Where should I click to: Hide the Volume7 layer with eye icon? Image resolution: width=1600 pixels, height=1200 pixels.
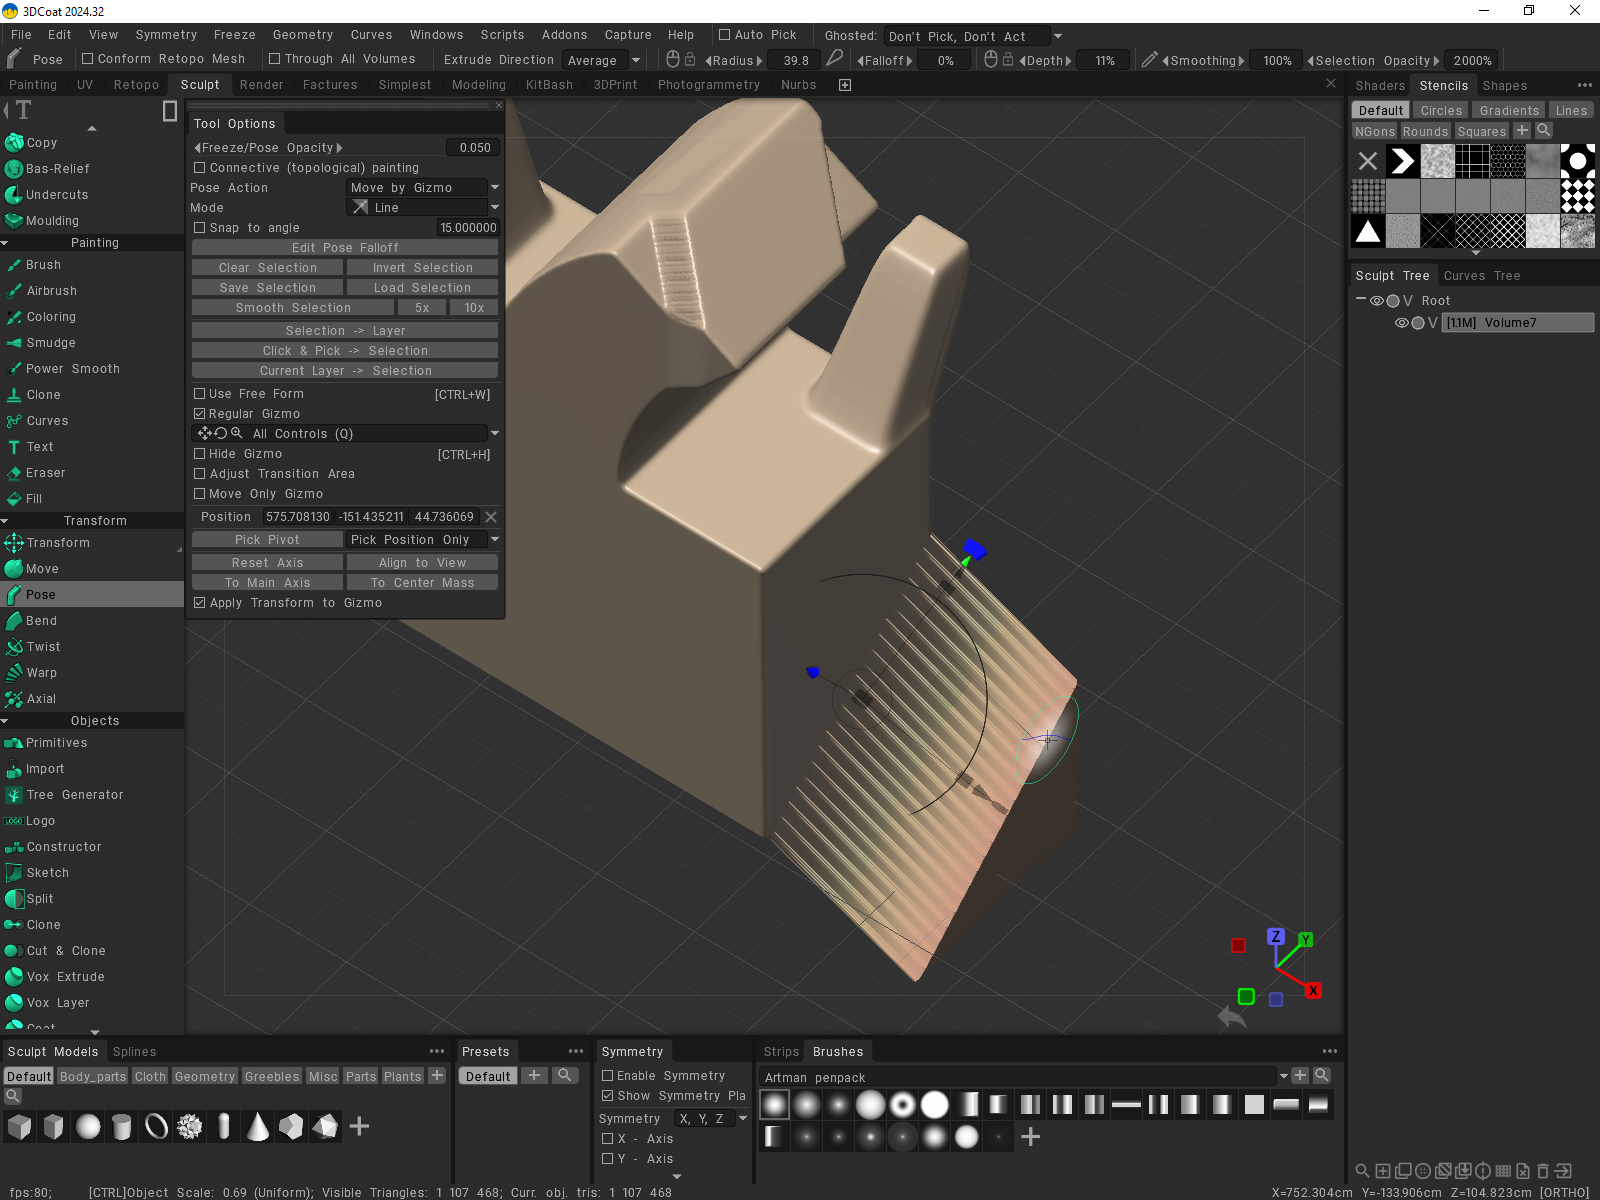tap(1401, 323)
